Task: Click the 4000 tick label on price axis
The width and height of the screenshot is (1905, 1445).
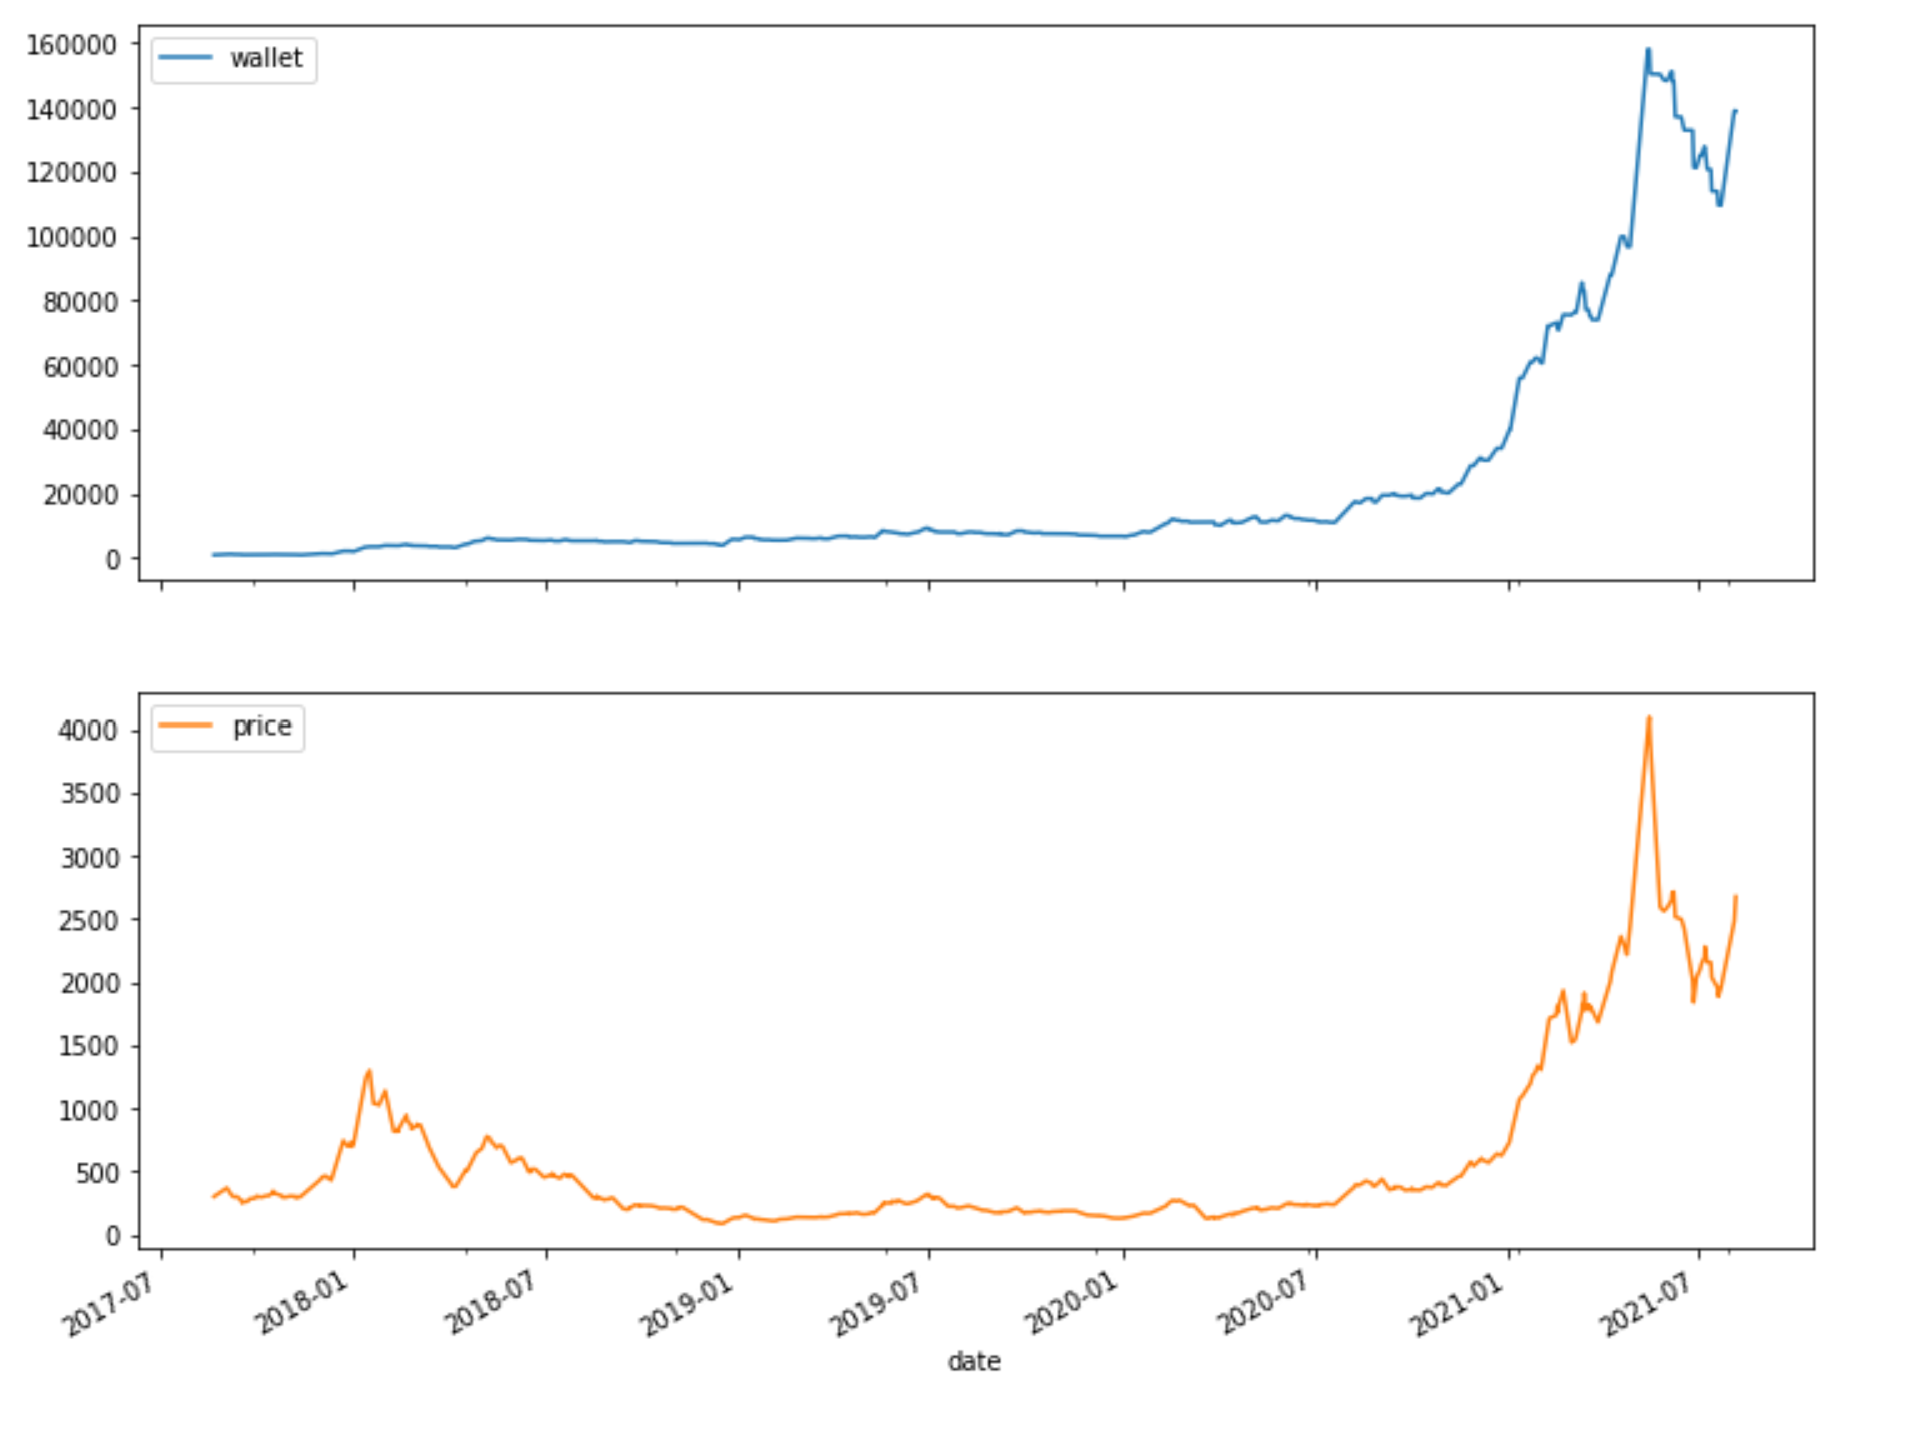Action: [x=88, y=731]
